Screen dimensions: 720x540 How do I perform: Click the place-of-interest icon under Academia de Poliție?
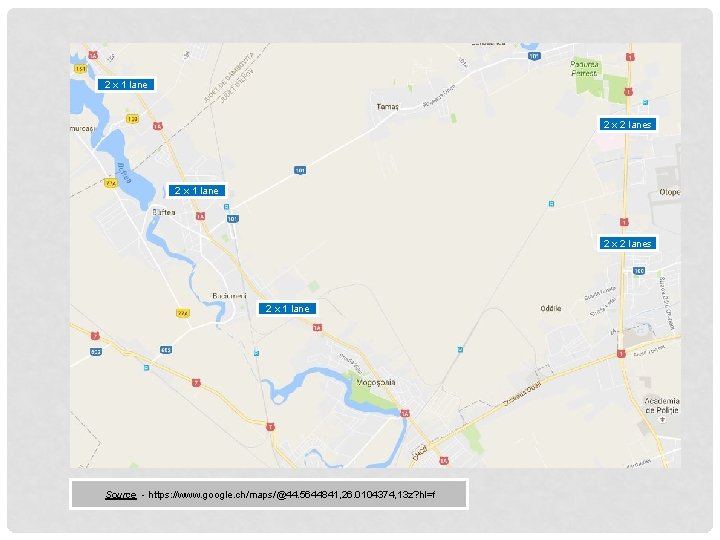[x=662, y=419]
